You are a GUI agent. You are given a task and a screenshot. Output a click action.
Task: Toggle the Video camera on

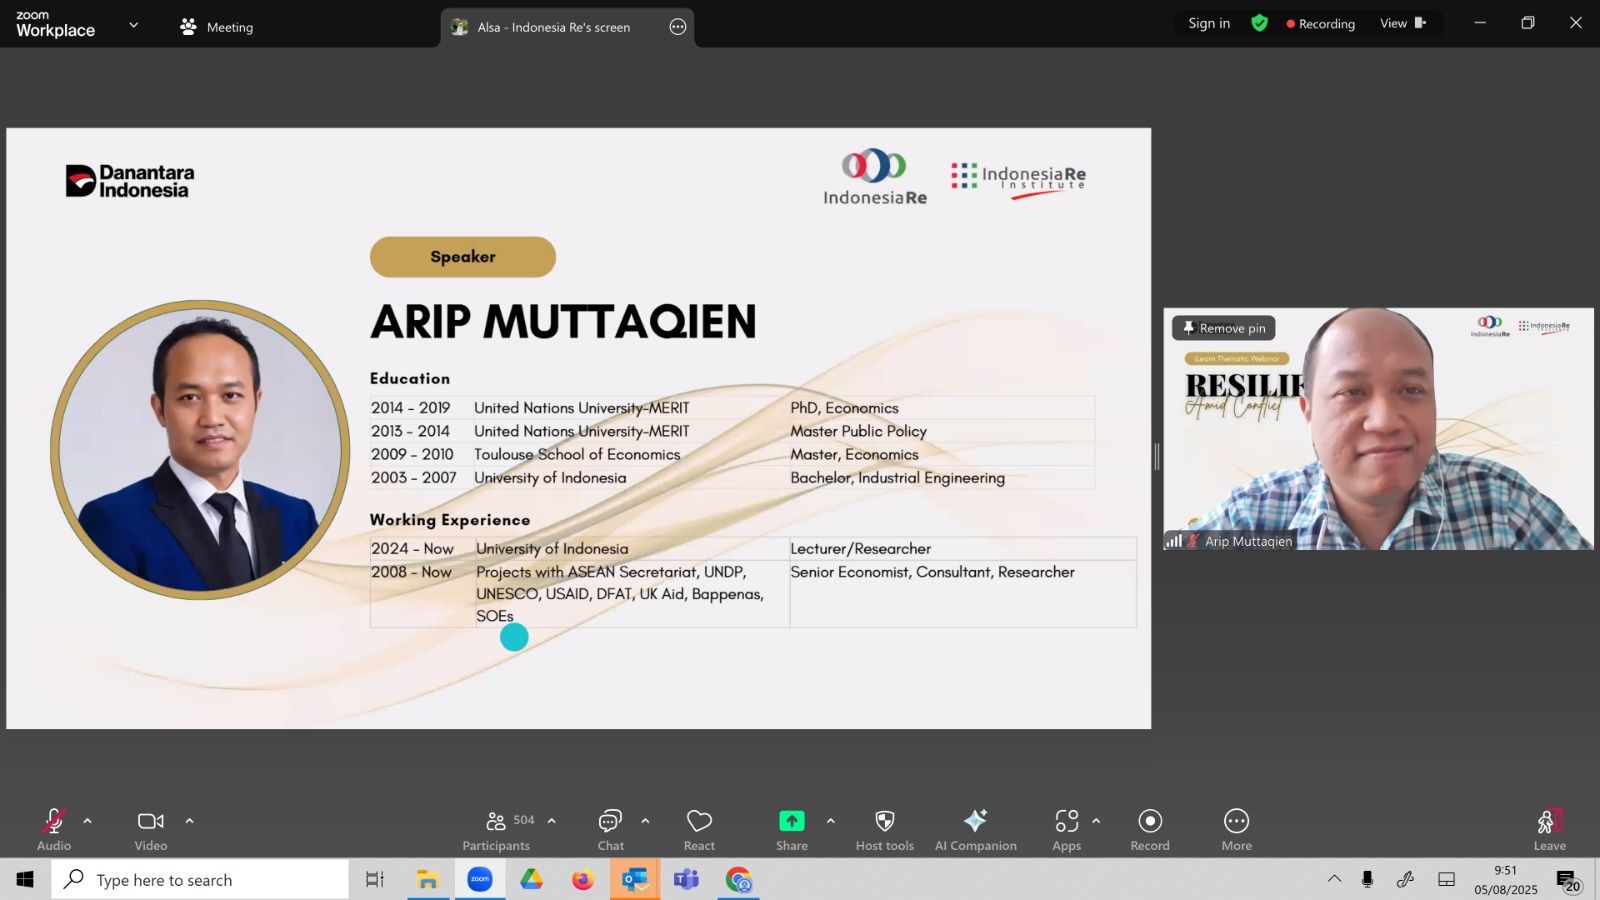[x=151, y=829]
